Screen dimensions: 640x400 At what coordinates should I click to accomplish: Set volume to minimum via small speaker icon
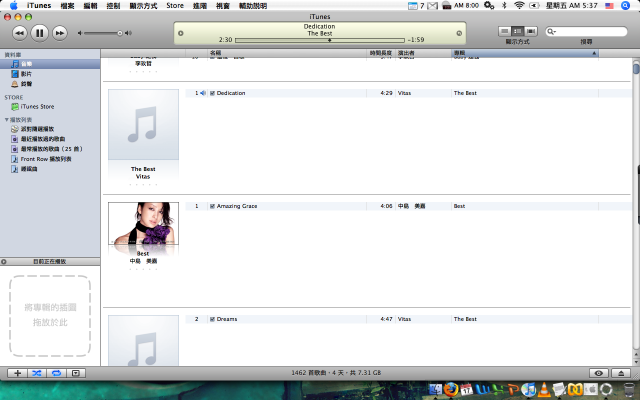[80, 33]
